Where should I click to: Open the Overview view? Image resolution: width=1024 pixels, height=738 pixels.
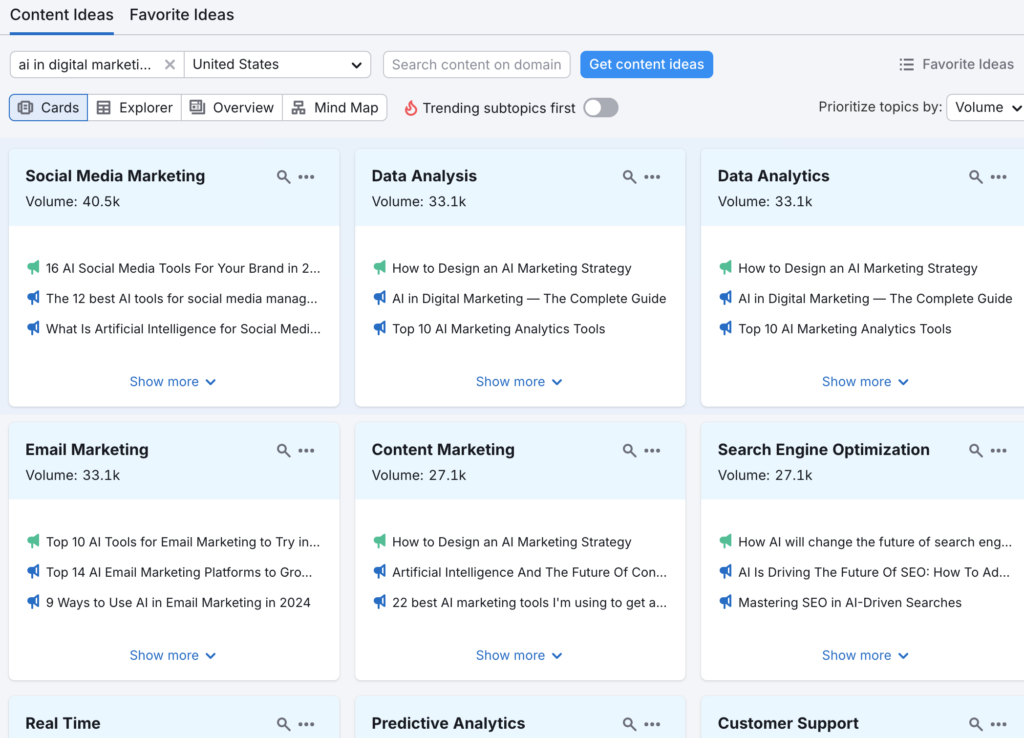(x=231, y=107)
